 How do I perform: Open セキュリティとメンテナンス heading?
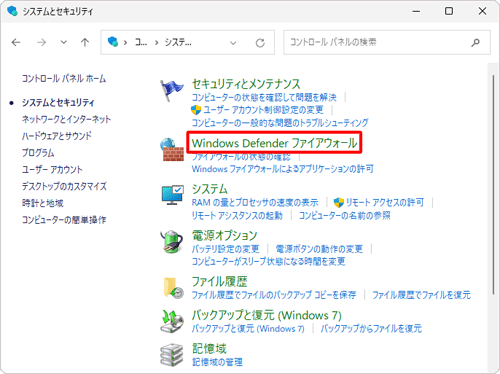[x=246, y=84]
